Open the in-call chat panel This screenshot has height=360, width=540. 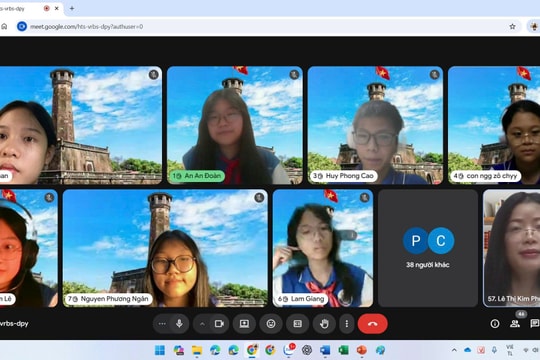(x=535, y=323)
